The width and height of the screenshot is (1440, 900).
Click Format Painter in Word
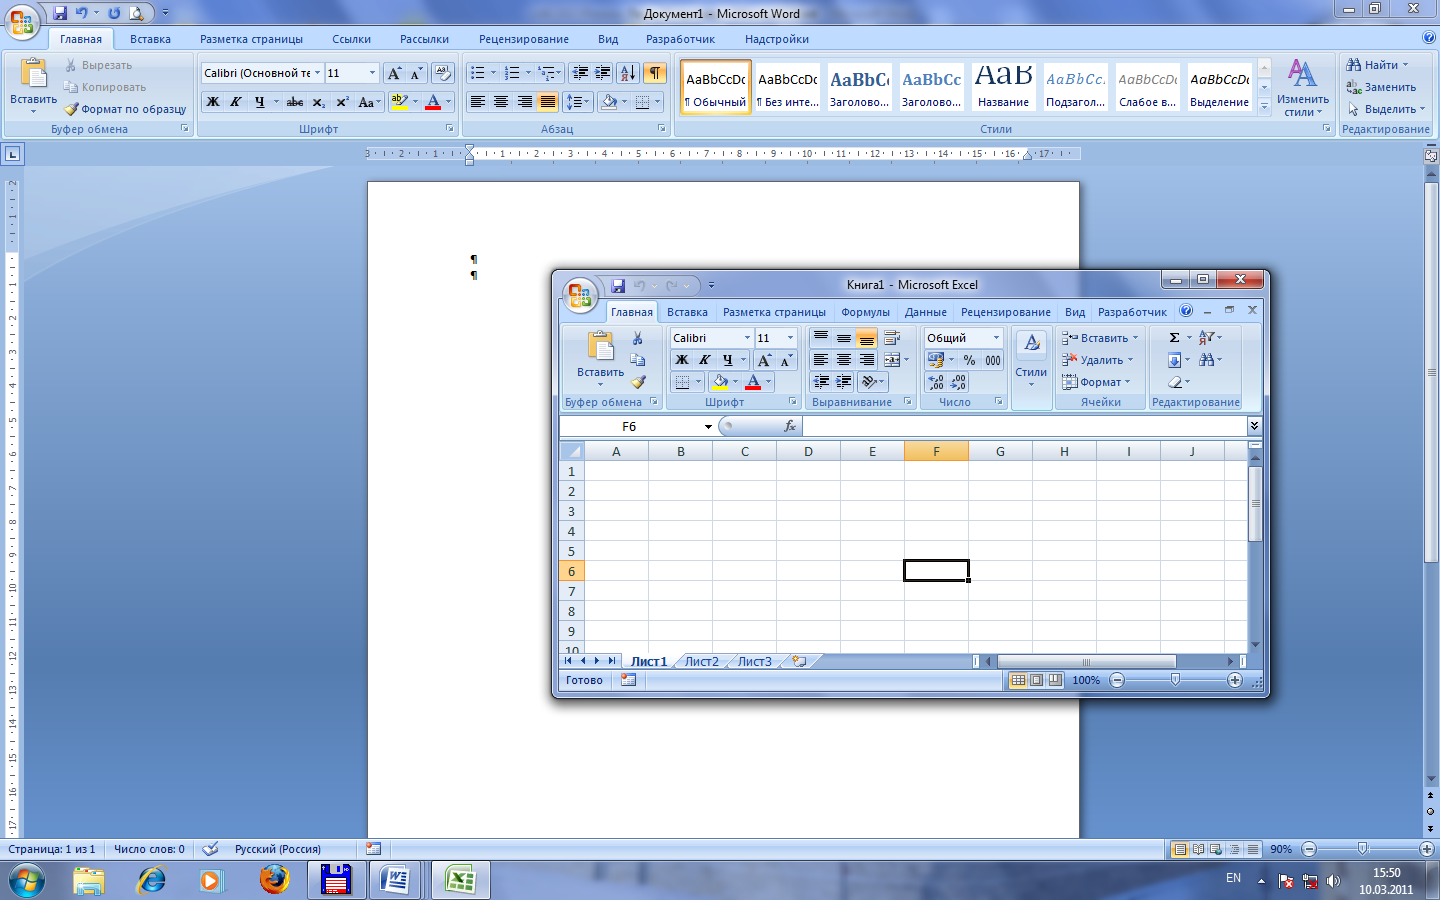(125, 109)
